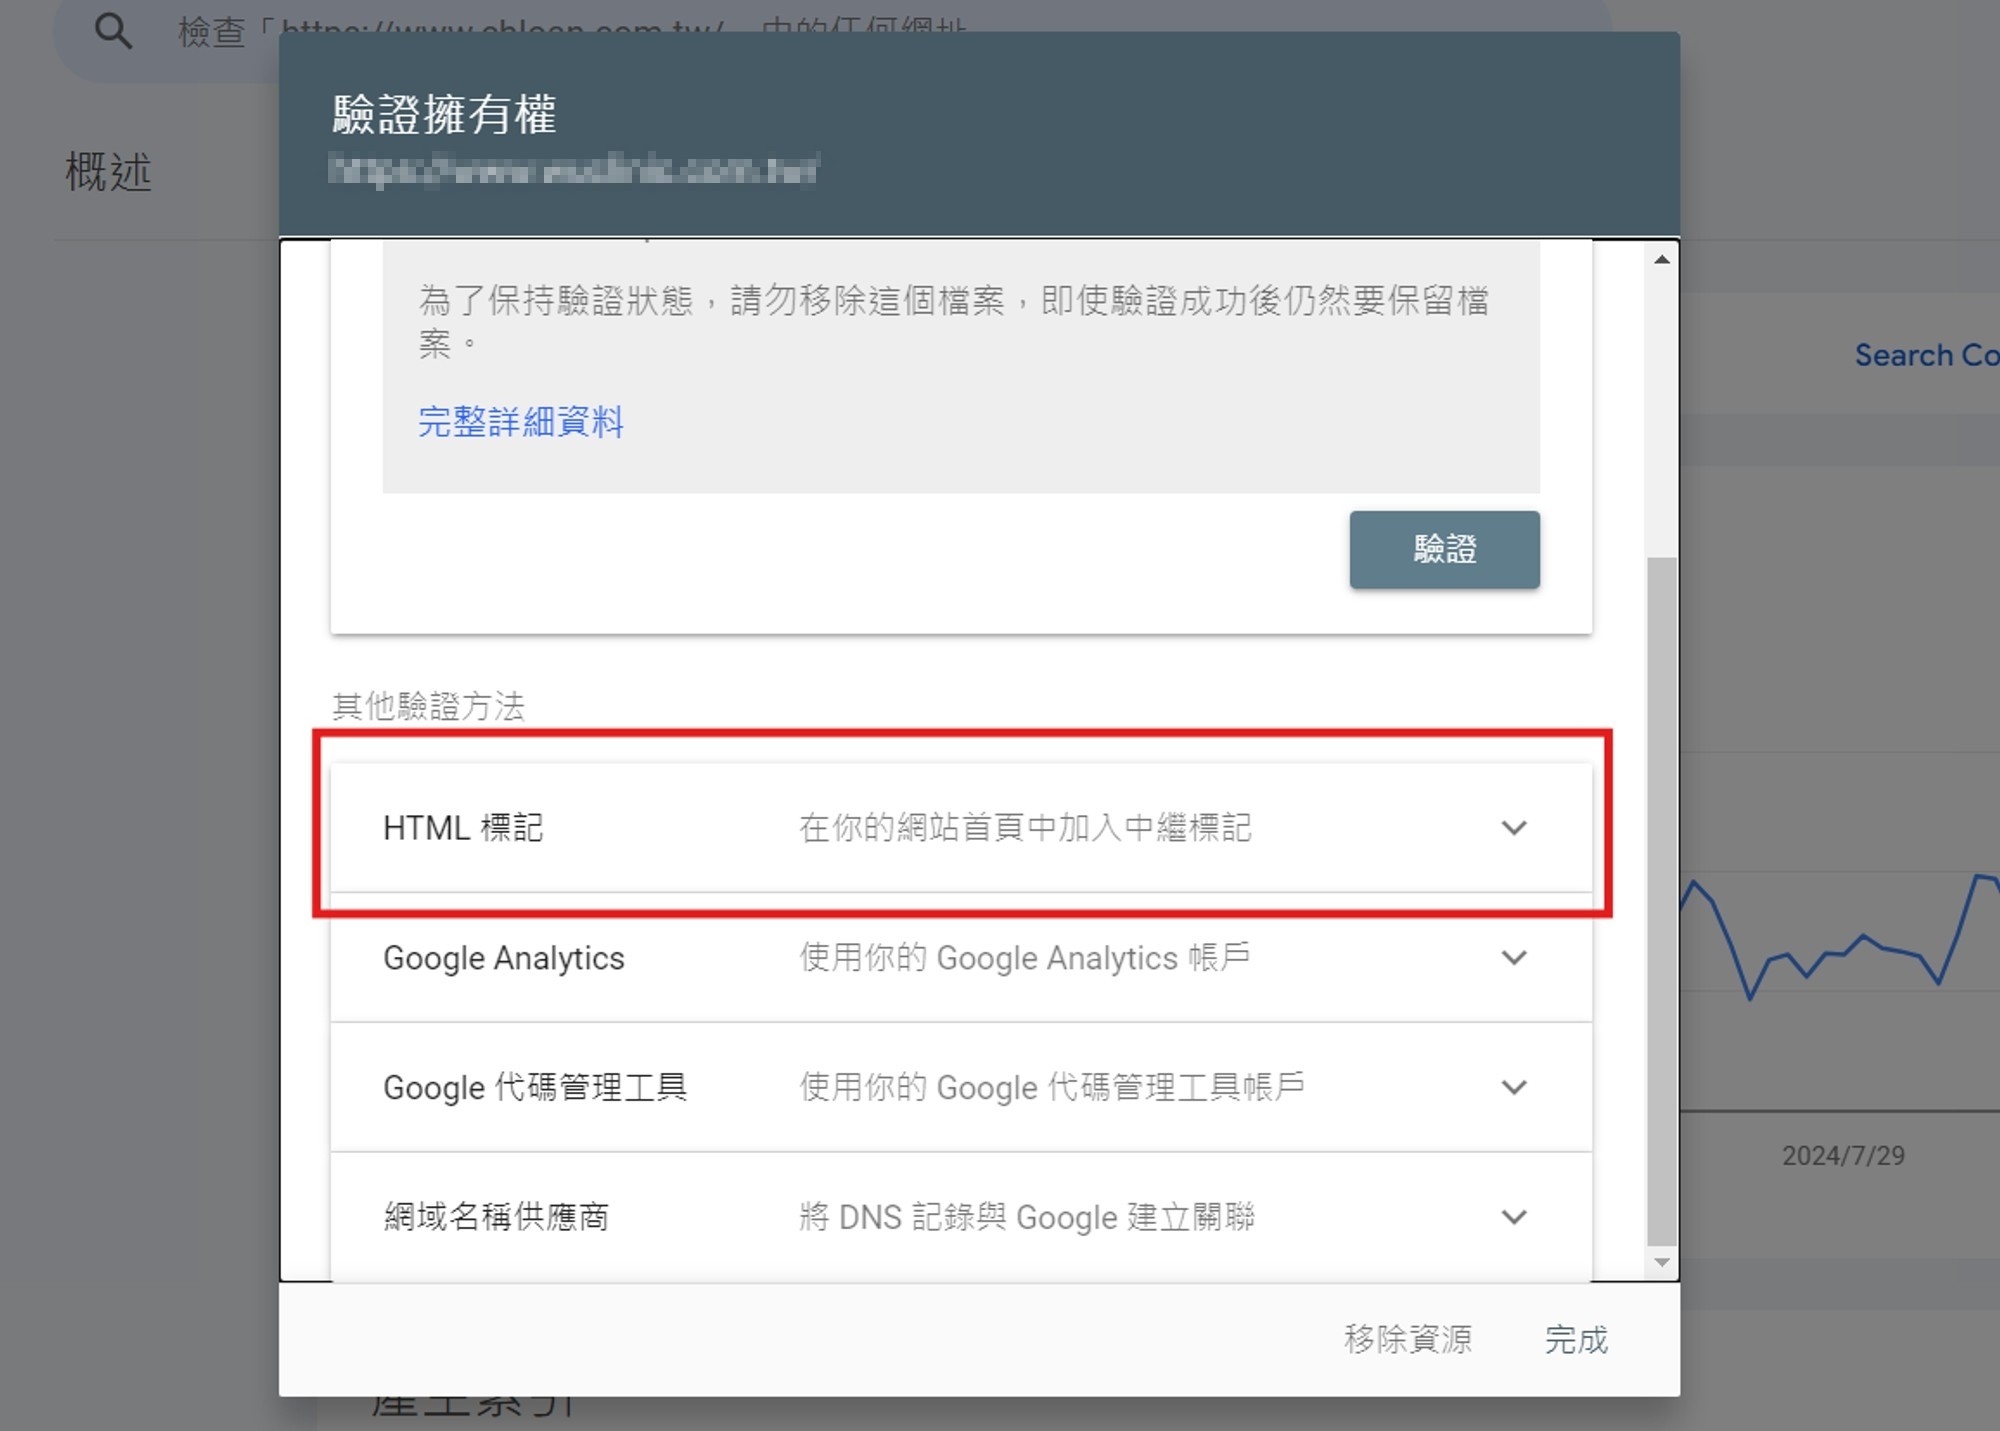This screenshot has width=2000, height=1431.
Task: Expand the Google Analytics verification method
Action: click(960, 958)
